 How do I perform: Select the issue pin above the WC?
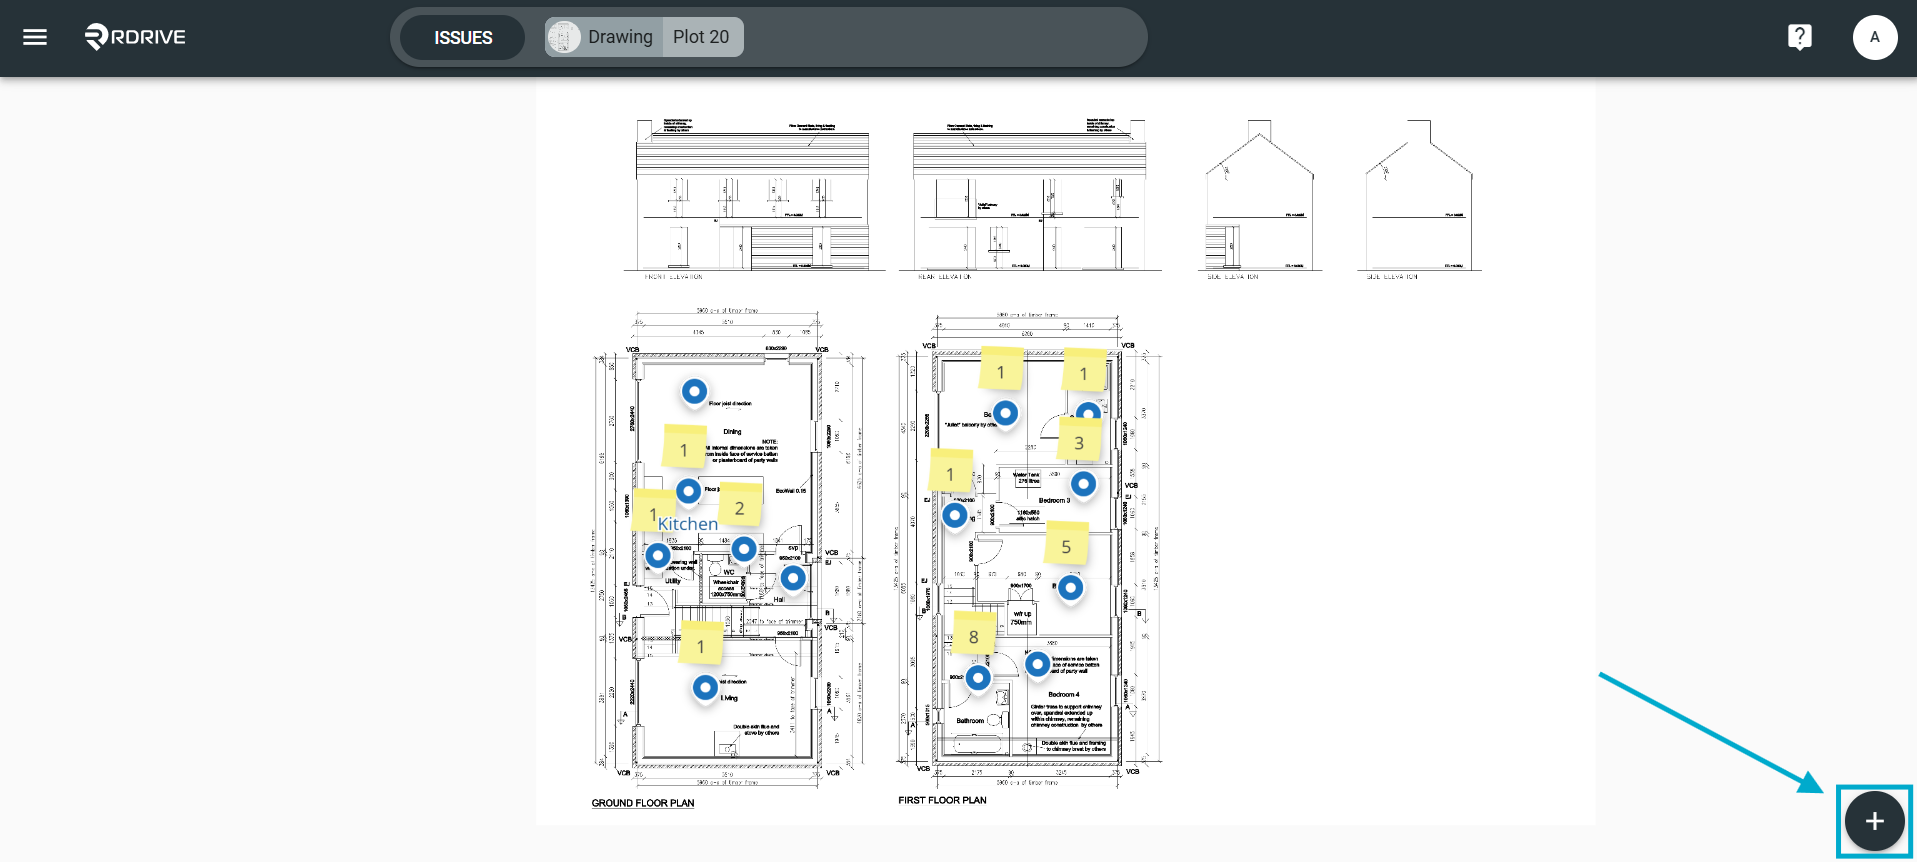point(744,549)
